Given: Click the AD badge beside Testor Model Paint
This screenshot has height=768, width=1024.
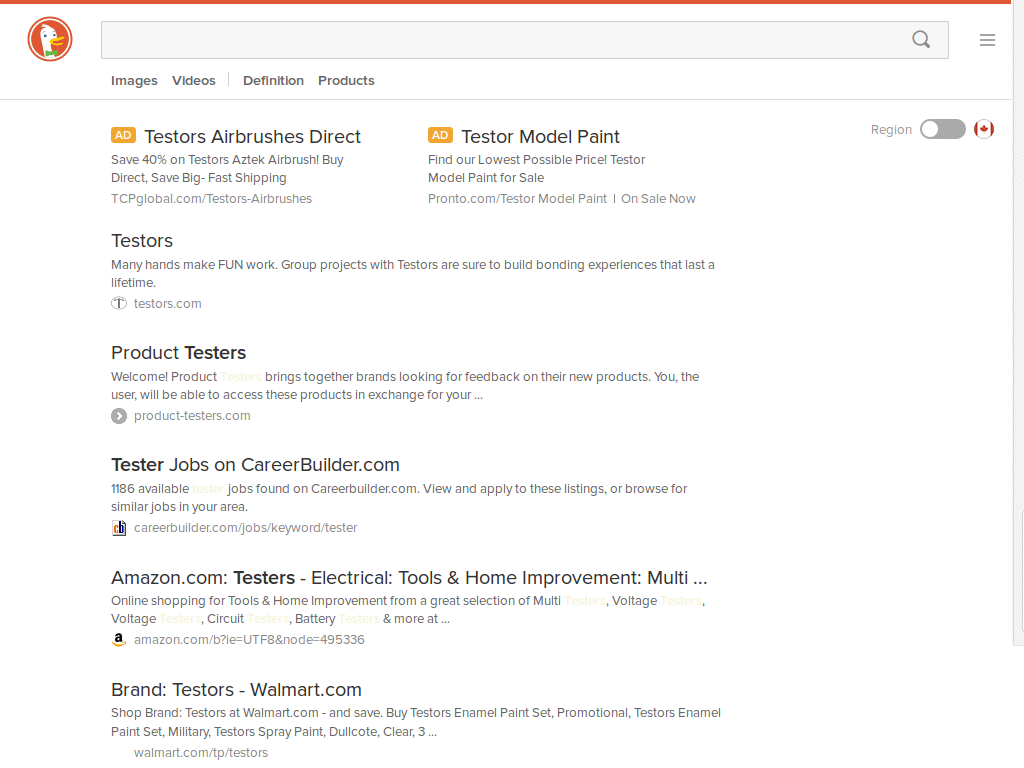Looking at the screenshot, I should point(440,135).
